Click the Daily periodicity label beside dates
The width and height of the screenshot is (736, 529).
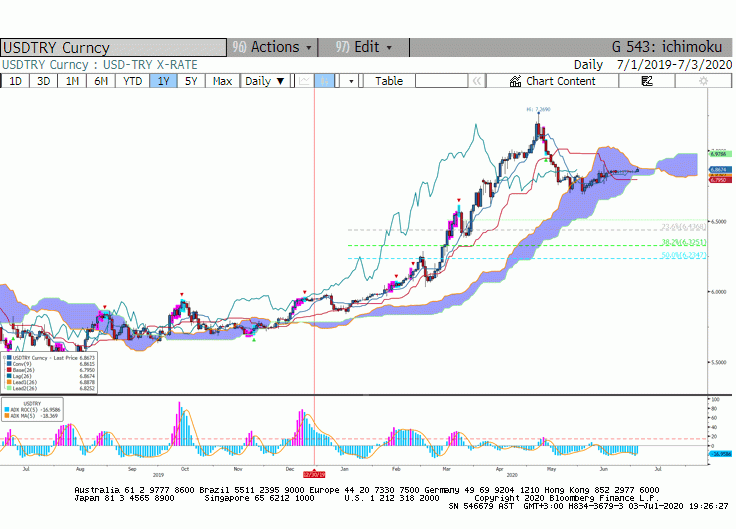click(588, 65)
